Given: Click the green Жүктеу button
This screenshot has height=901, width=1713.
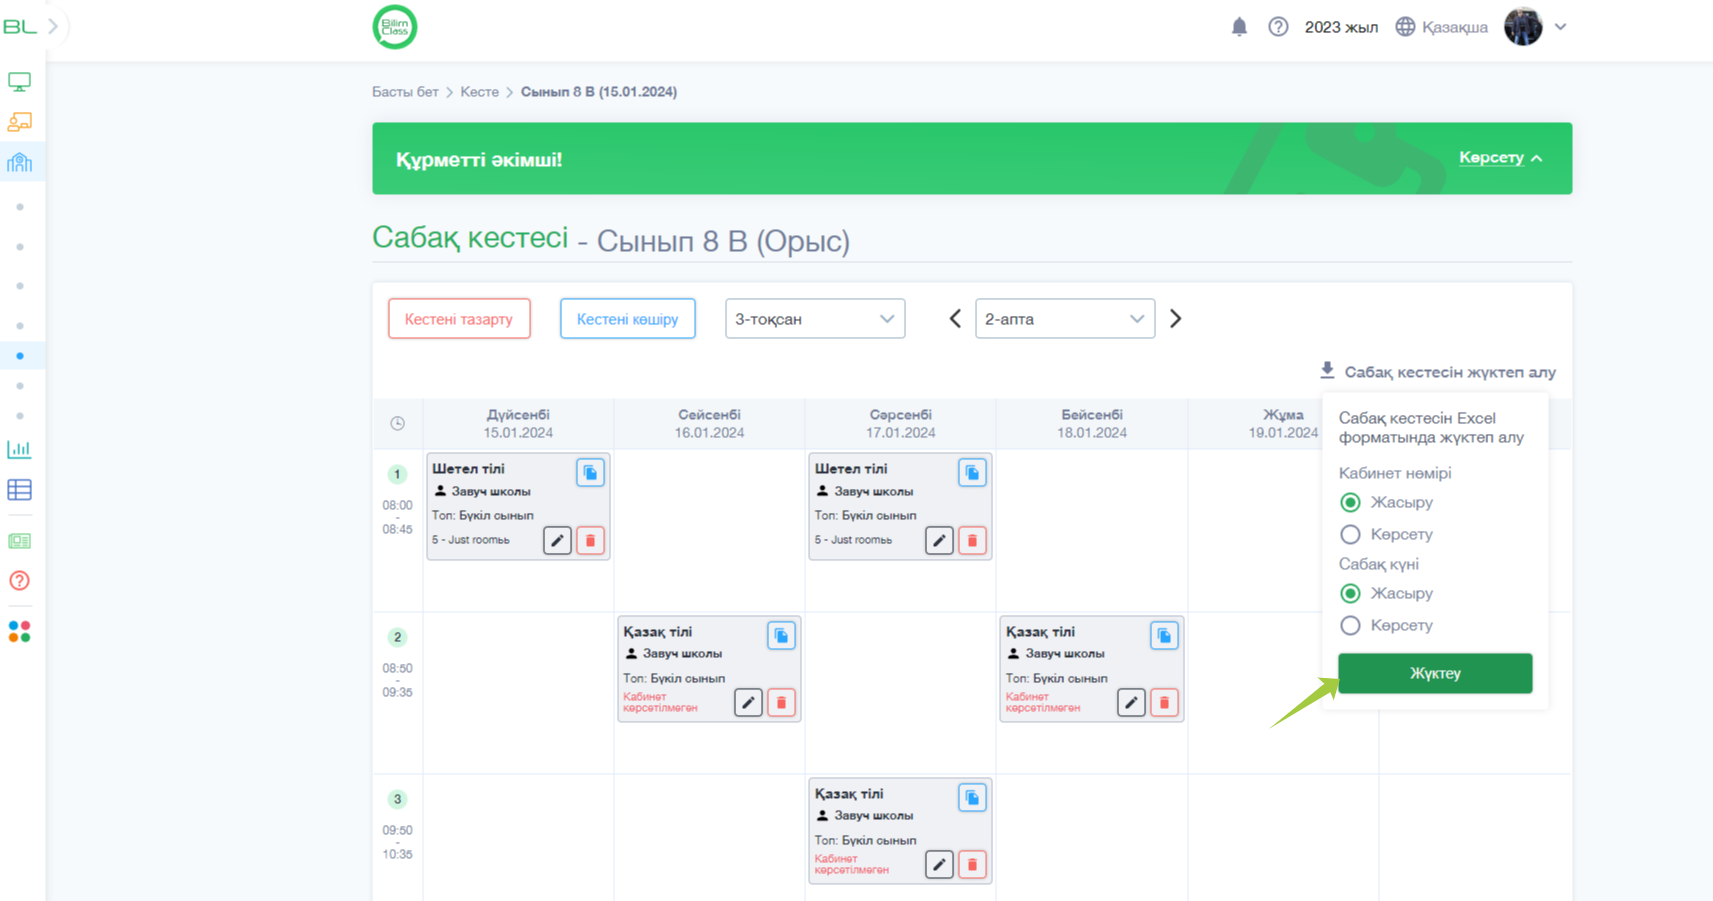Looking at the screenshot, I should (x=1435, y=673).
